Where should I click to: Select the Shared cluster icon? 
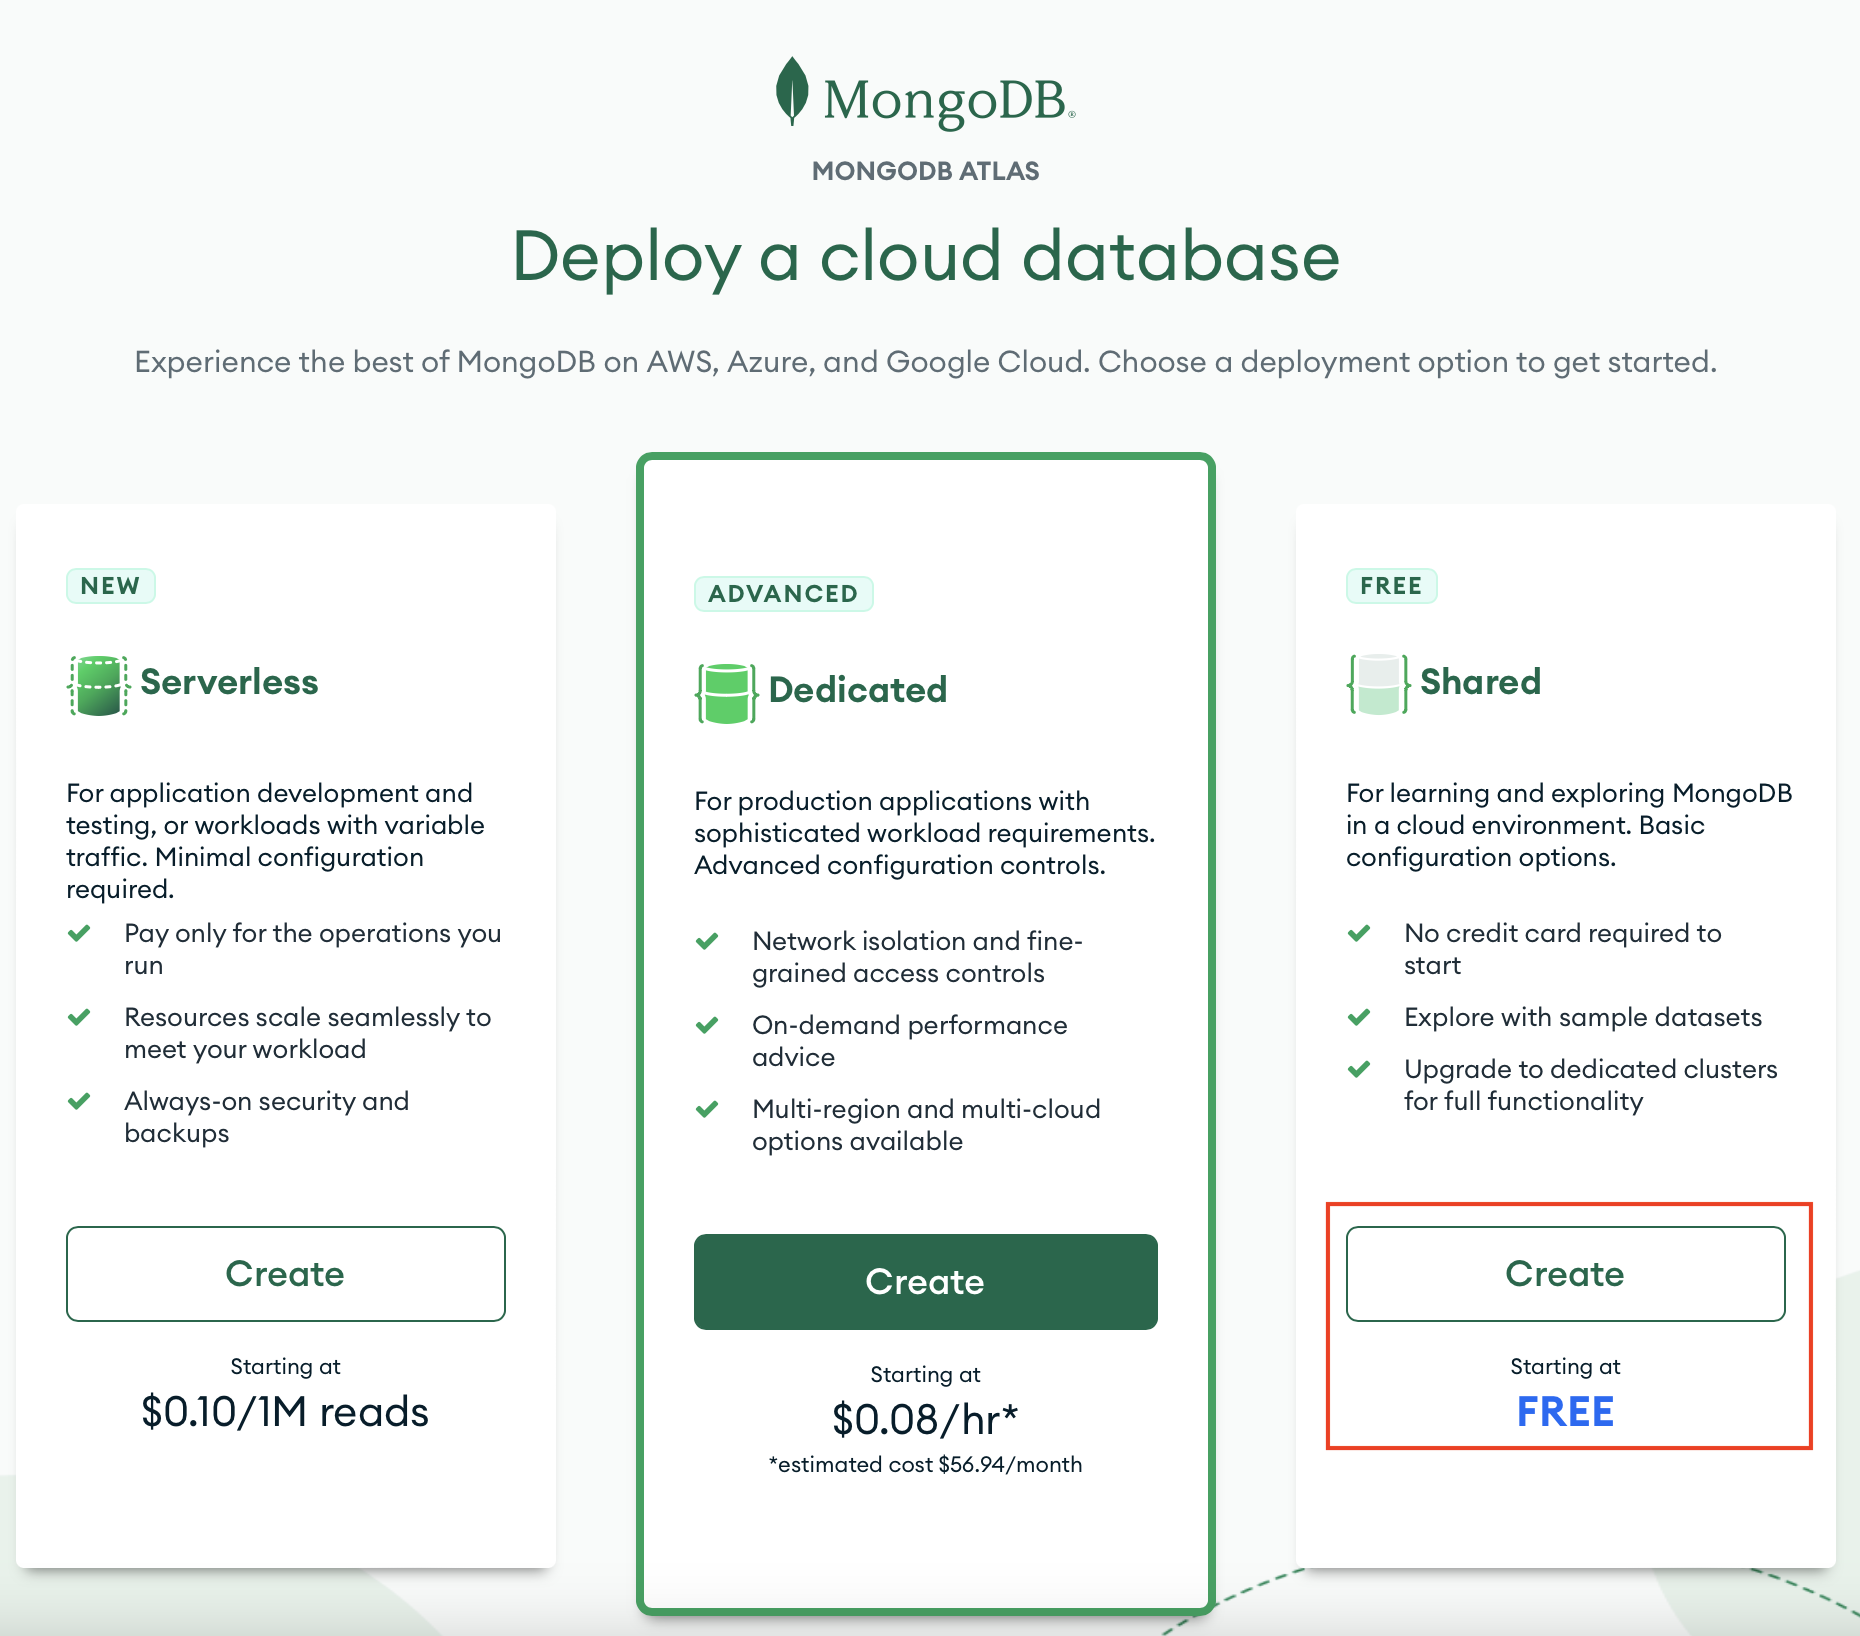click(1378, 684)
